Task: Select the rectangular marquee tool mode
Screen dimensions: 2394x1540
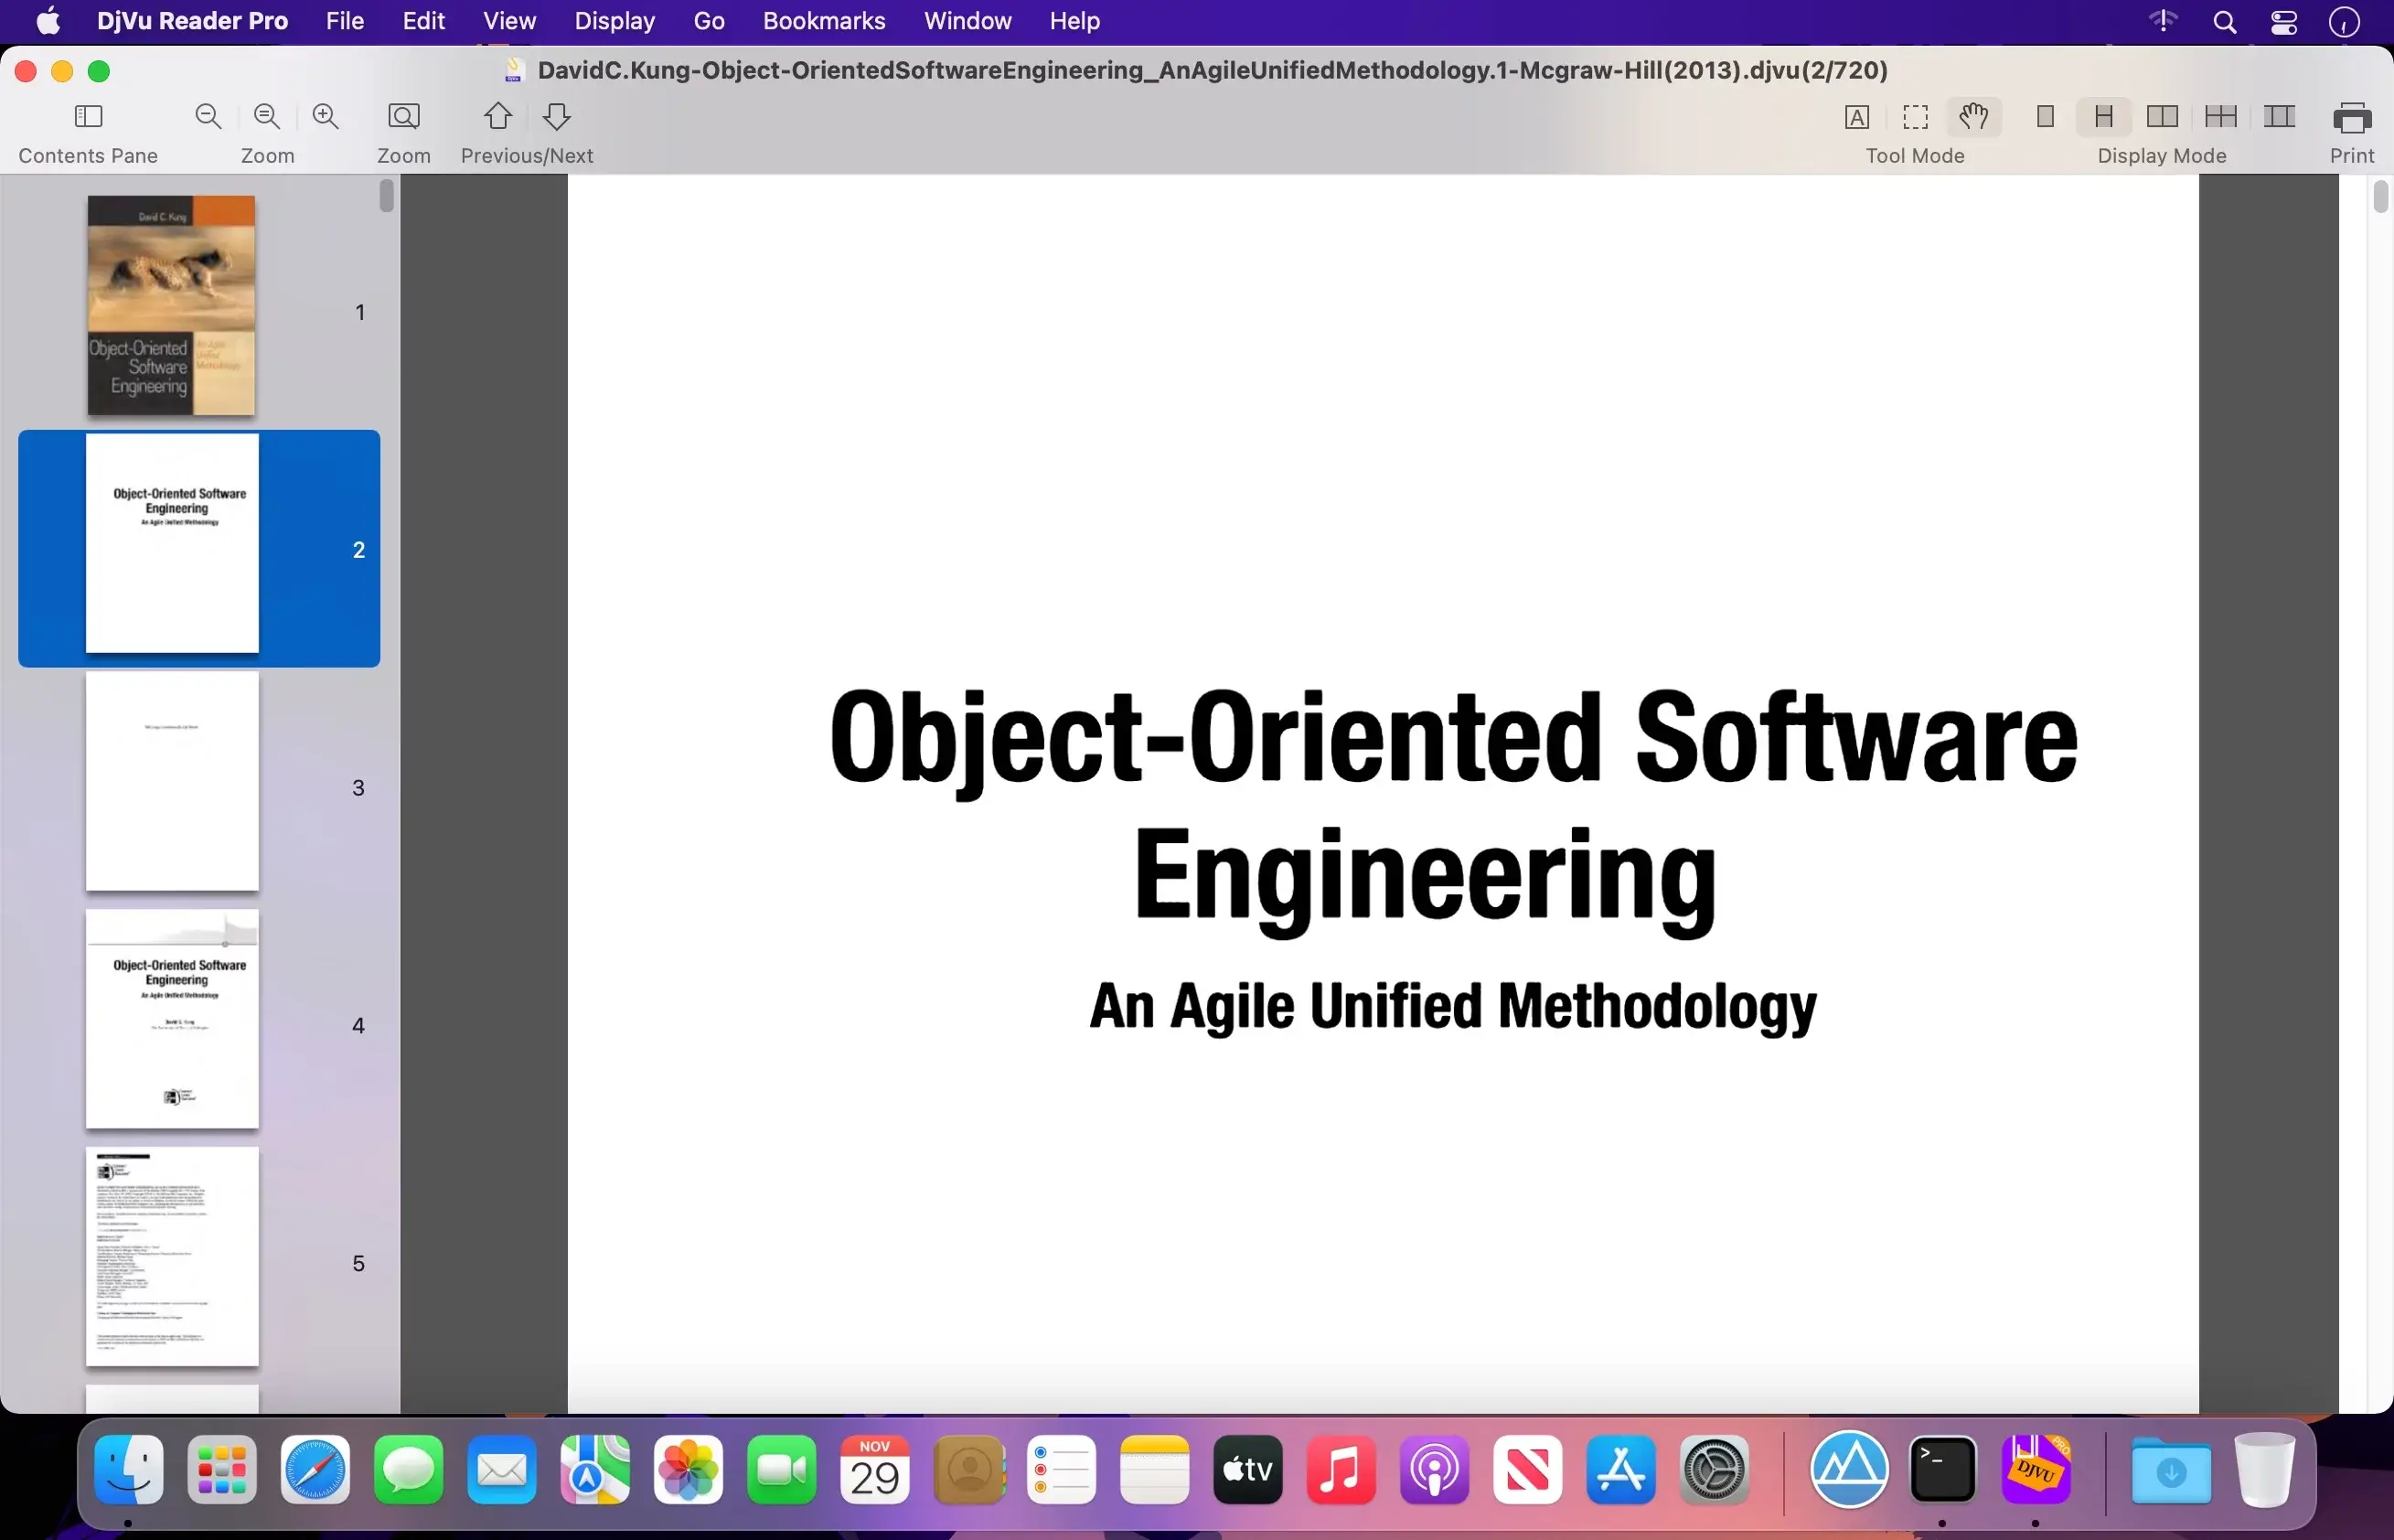Action: pos(1915,117)
